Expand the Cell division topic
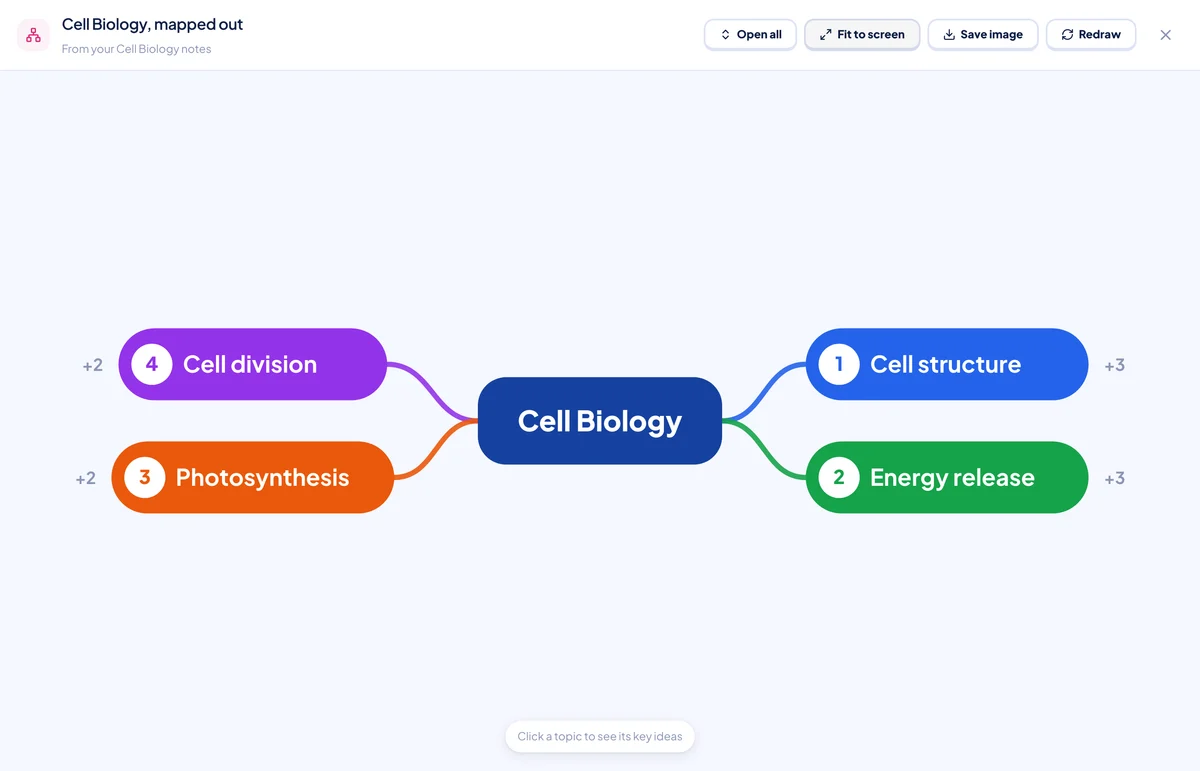Screen dimensions: 1200x771 pos(252,364)
